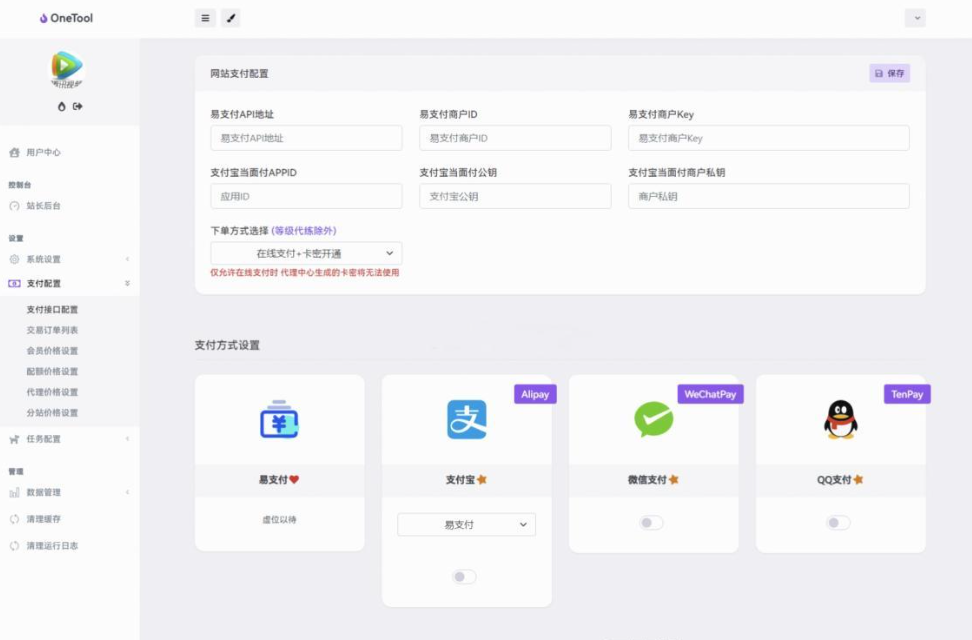The image size is (972, 640).
Task: Enable the QQ支付 switch
Action: (839, 522)
